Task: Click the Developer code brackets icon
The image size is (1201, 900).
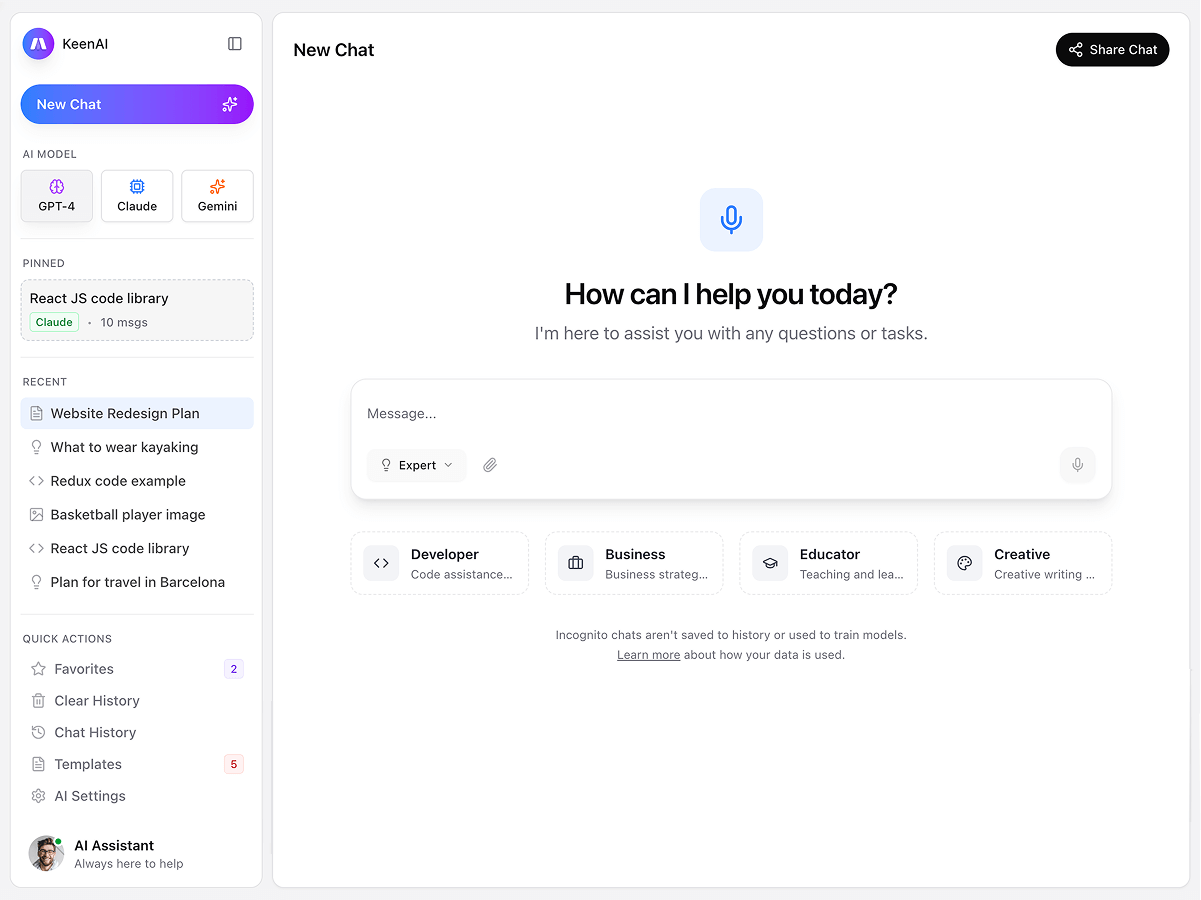Action: click(381, 563)
